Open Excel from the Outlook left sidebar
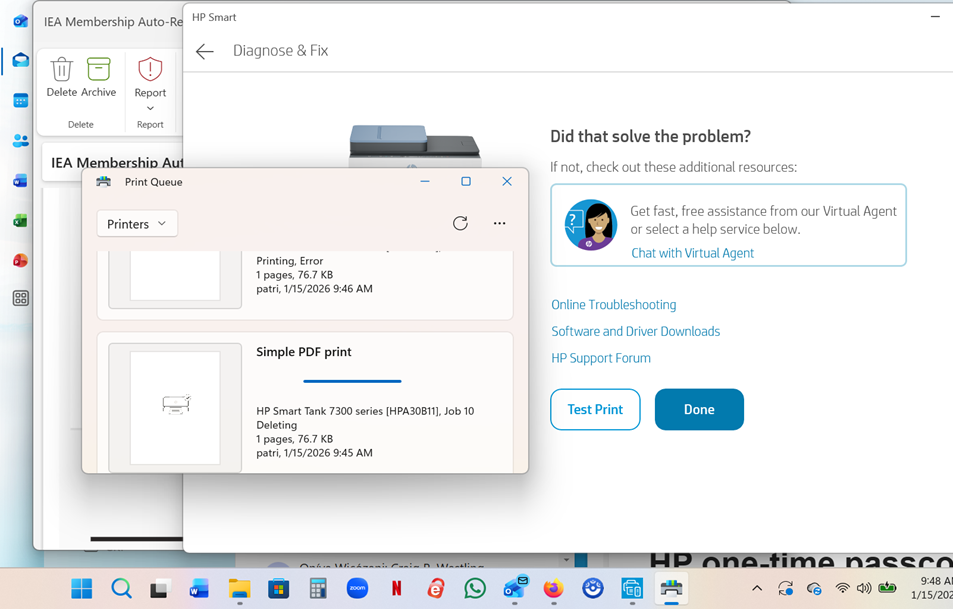The width and height of the screenshot is (953, 609). 20,221
